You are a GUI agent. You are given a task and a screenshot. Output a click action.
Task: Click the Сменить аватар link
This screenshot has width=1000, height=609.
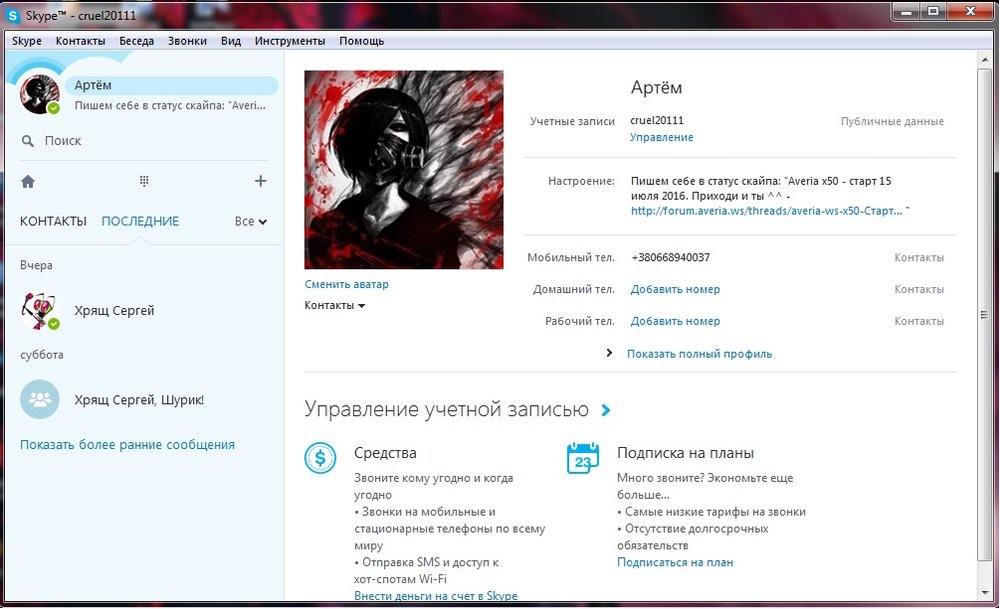coord(347,284)
